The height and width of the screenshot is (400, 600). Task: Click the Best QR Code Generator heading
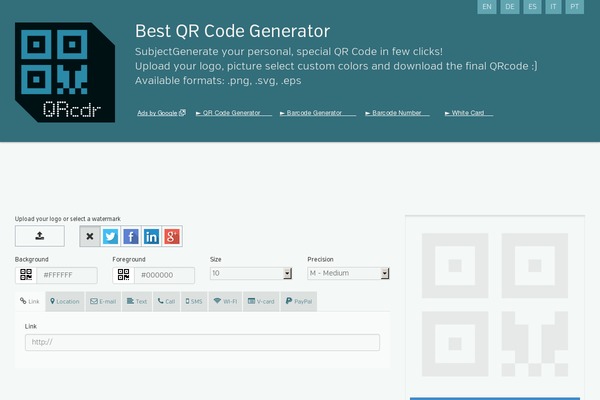[x=232, y=31]
